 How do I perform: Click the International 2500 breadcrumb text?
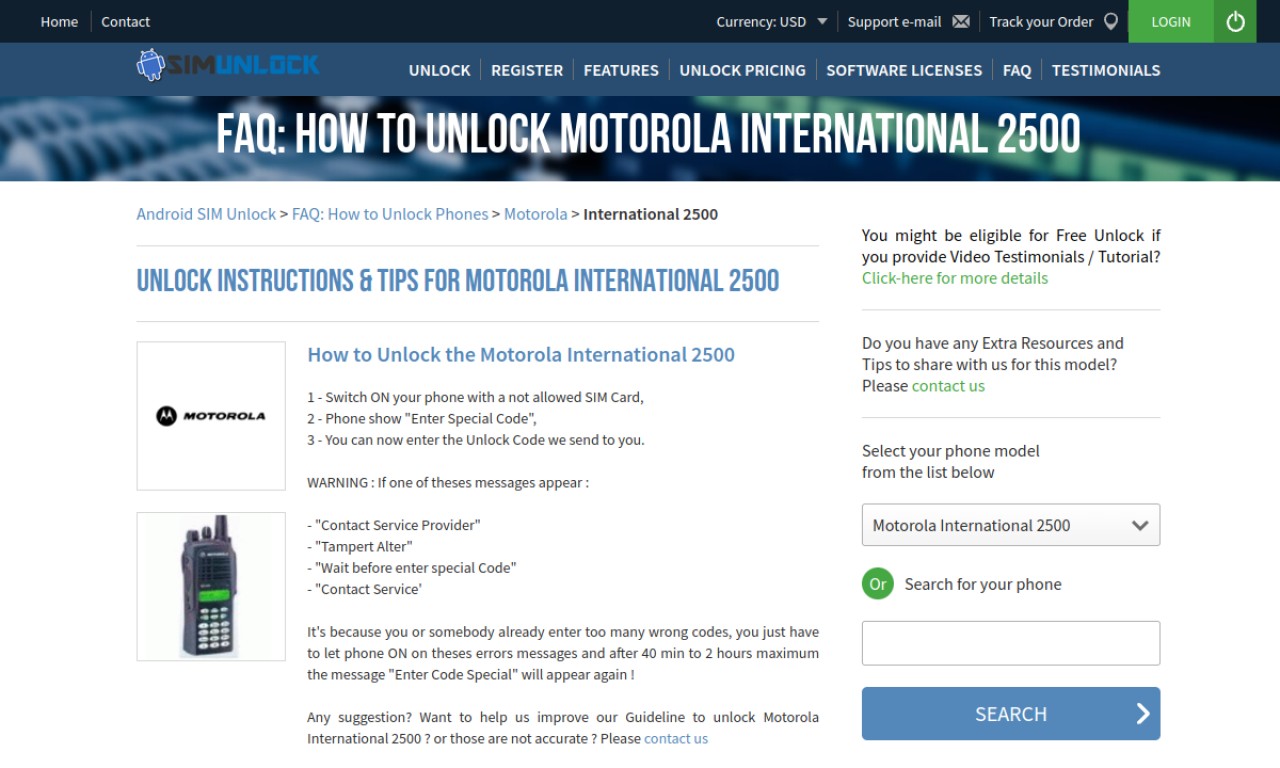point(651,214)
